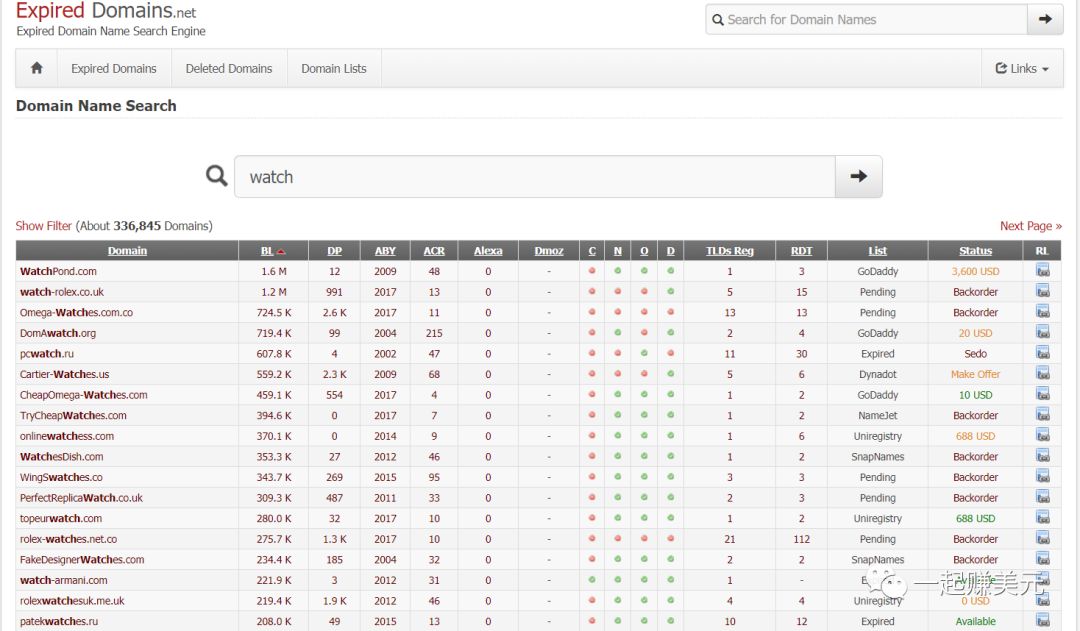Sort table by ABY column
The height and width of the screenshot is (631, 1080).
click(385, 251)
